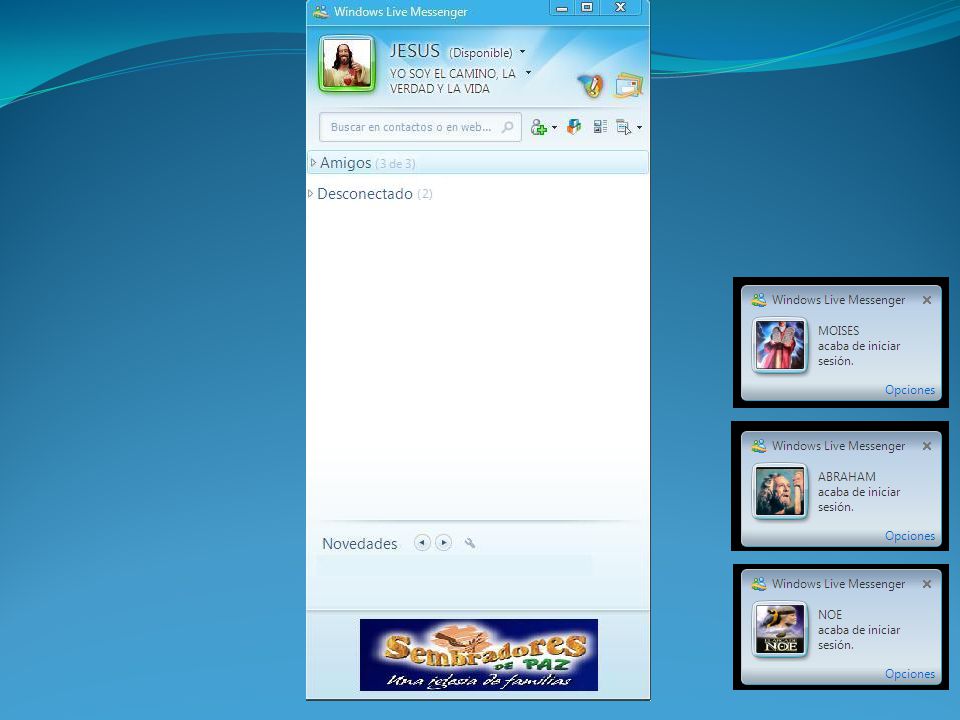Focus the Buscar en contactos search field
960x720 pixels.
point(420,127)
